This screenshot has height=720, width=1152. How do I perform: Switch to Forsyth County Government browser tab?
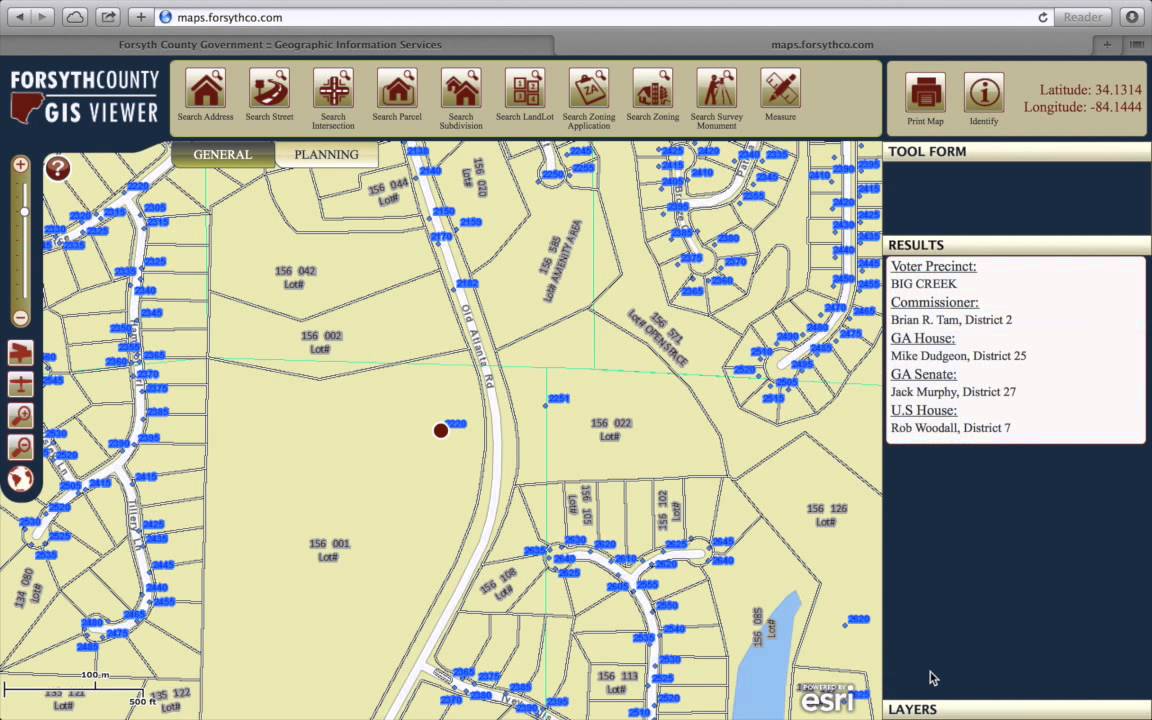click(280, 45)
